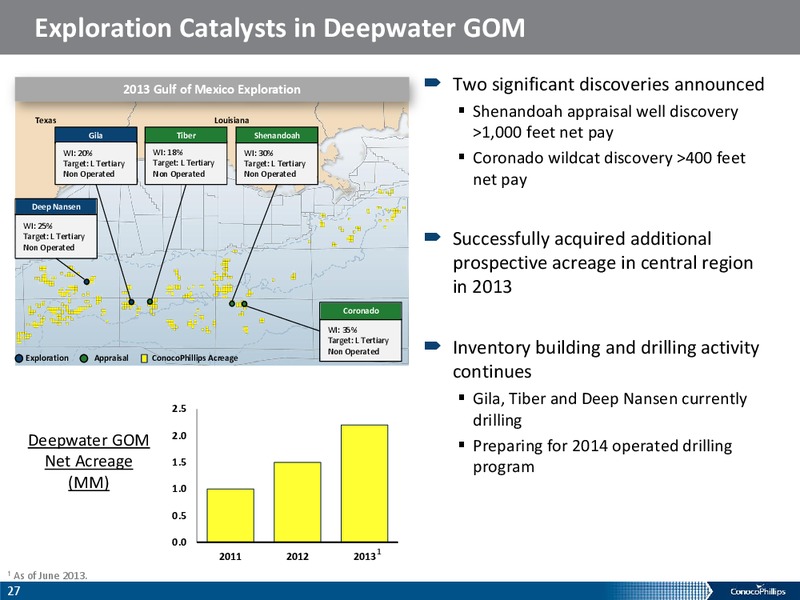Click the 2013 bar in the acreage chart
Image resolution: width=800 pixels, height=600 pixels.
pos(364,483)
